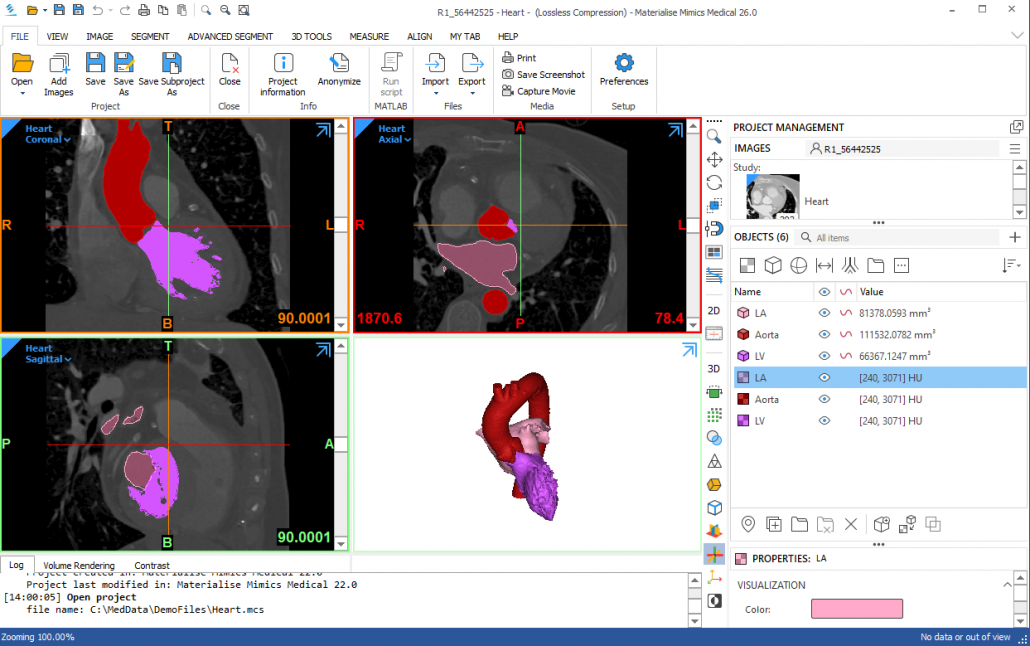
Task: Click the contrast half-circle icon in toolbar
Action: 714,601
